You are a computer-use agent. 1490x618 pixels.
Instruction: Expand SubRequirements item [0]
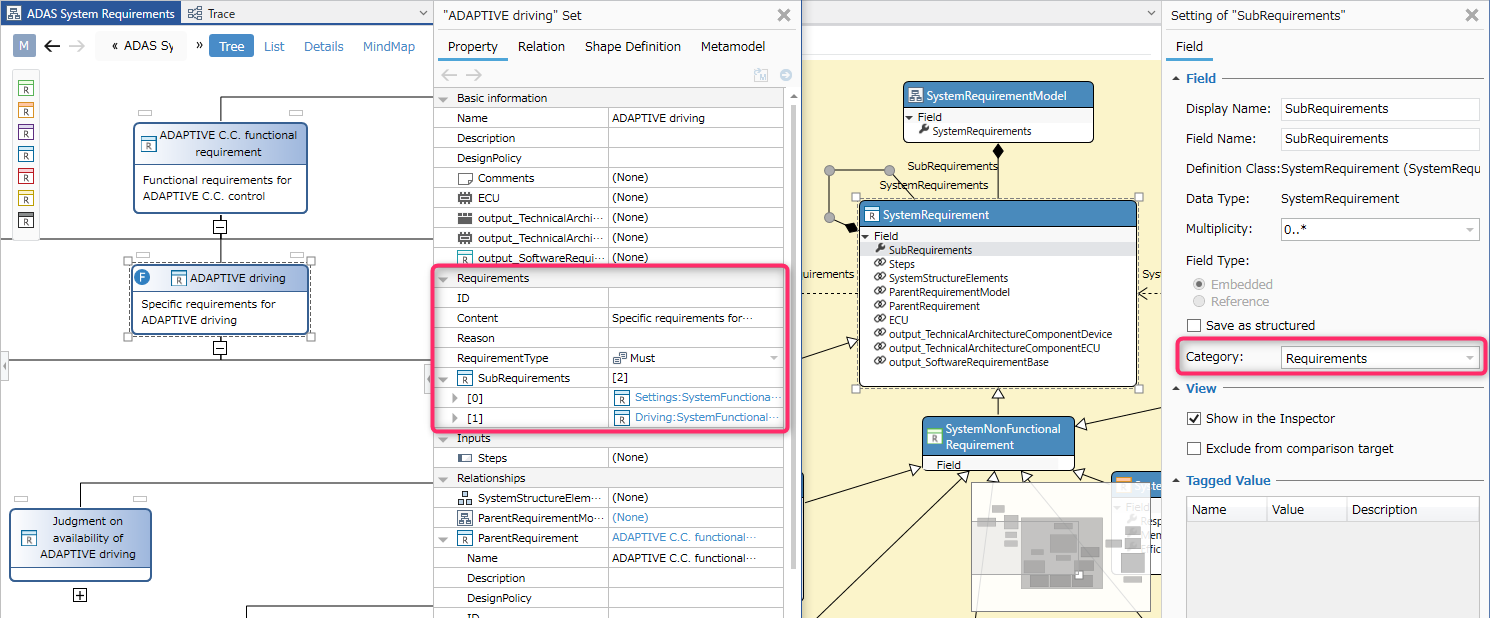(x=456, y=398)
